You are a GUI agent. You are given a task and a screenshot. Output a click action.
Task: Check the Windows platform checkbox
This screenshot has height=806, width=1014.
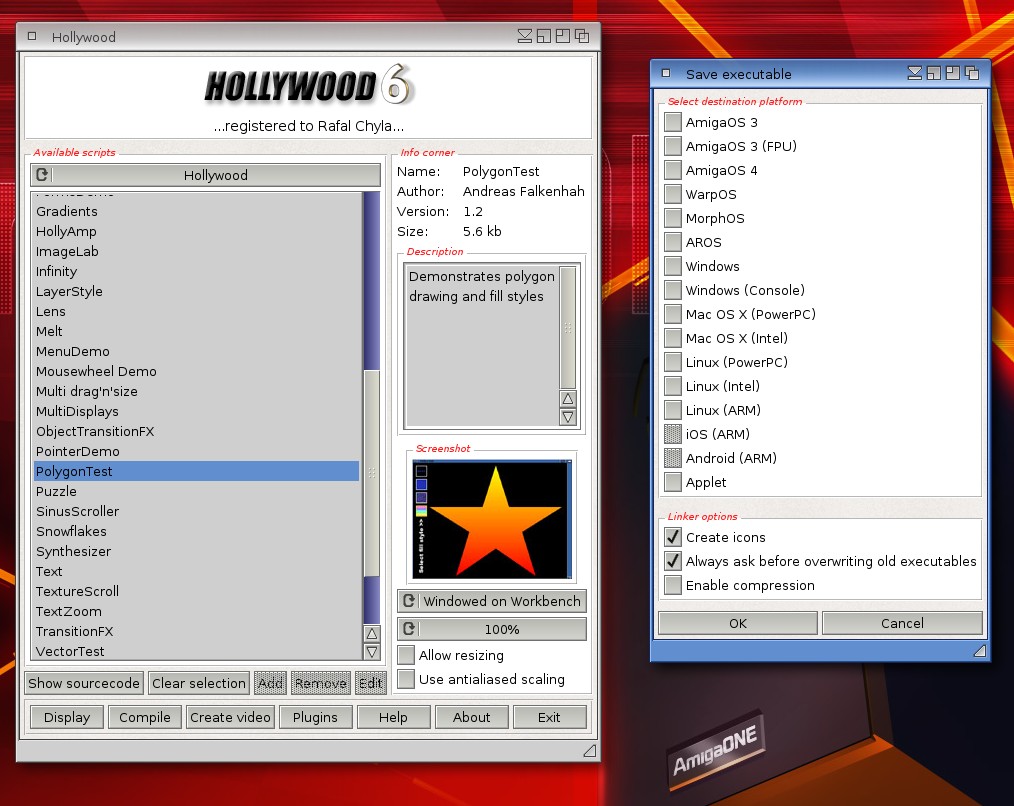673,266
